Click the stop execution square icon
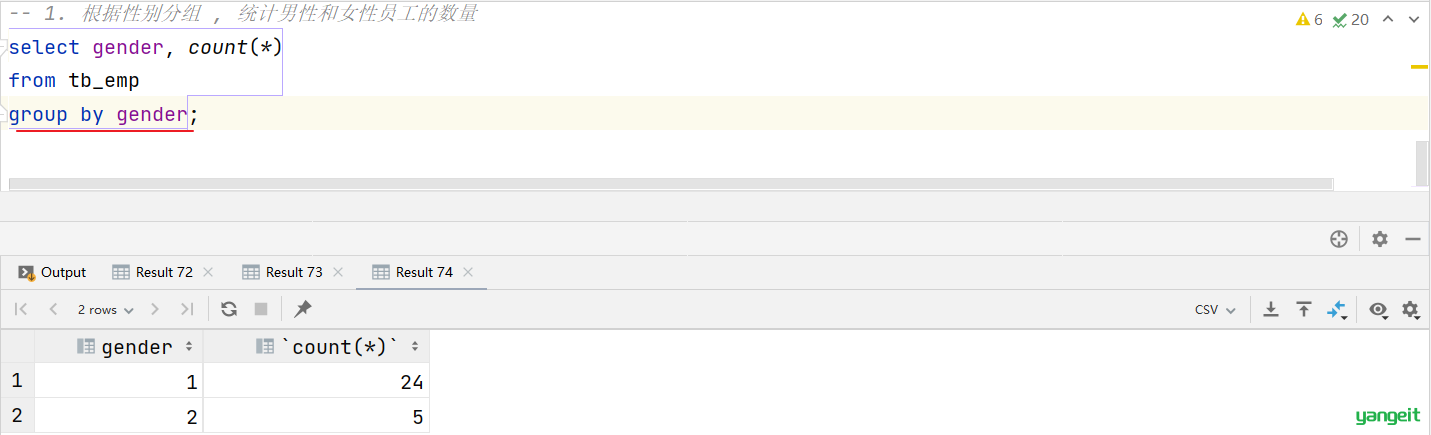Screen dimensions: 1431x435 (x=261, y=309)
